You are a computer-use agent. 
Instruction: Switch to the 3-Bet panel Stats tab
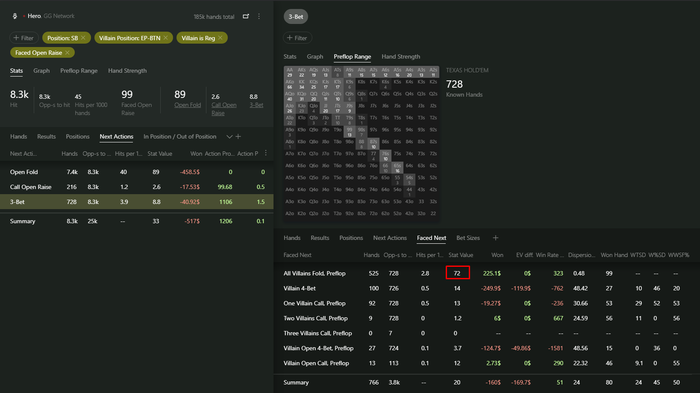(x=290, y=57)
